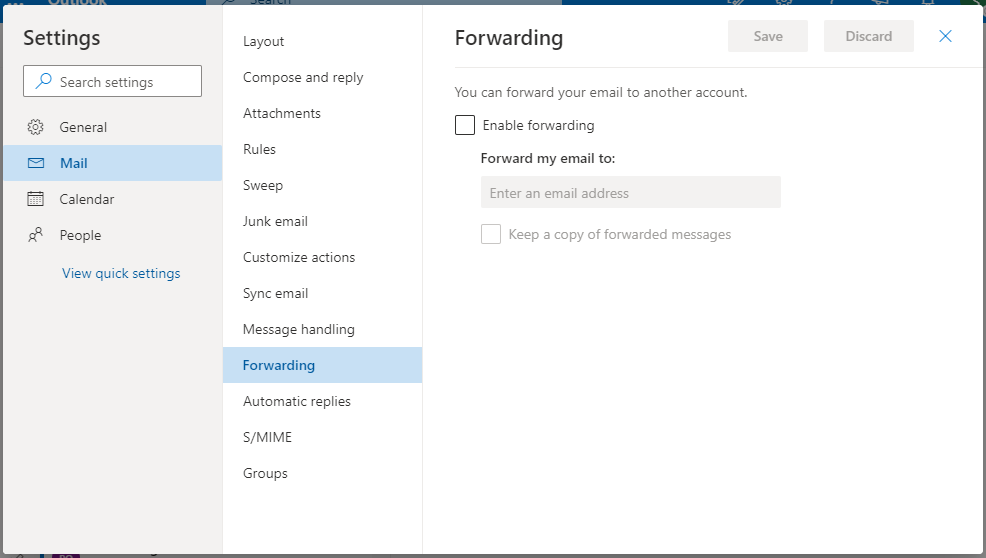
Task: Click the Save button
Action: tap(768, 36)
